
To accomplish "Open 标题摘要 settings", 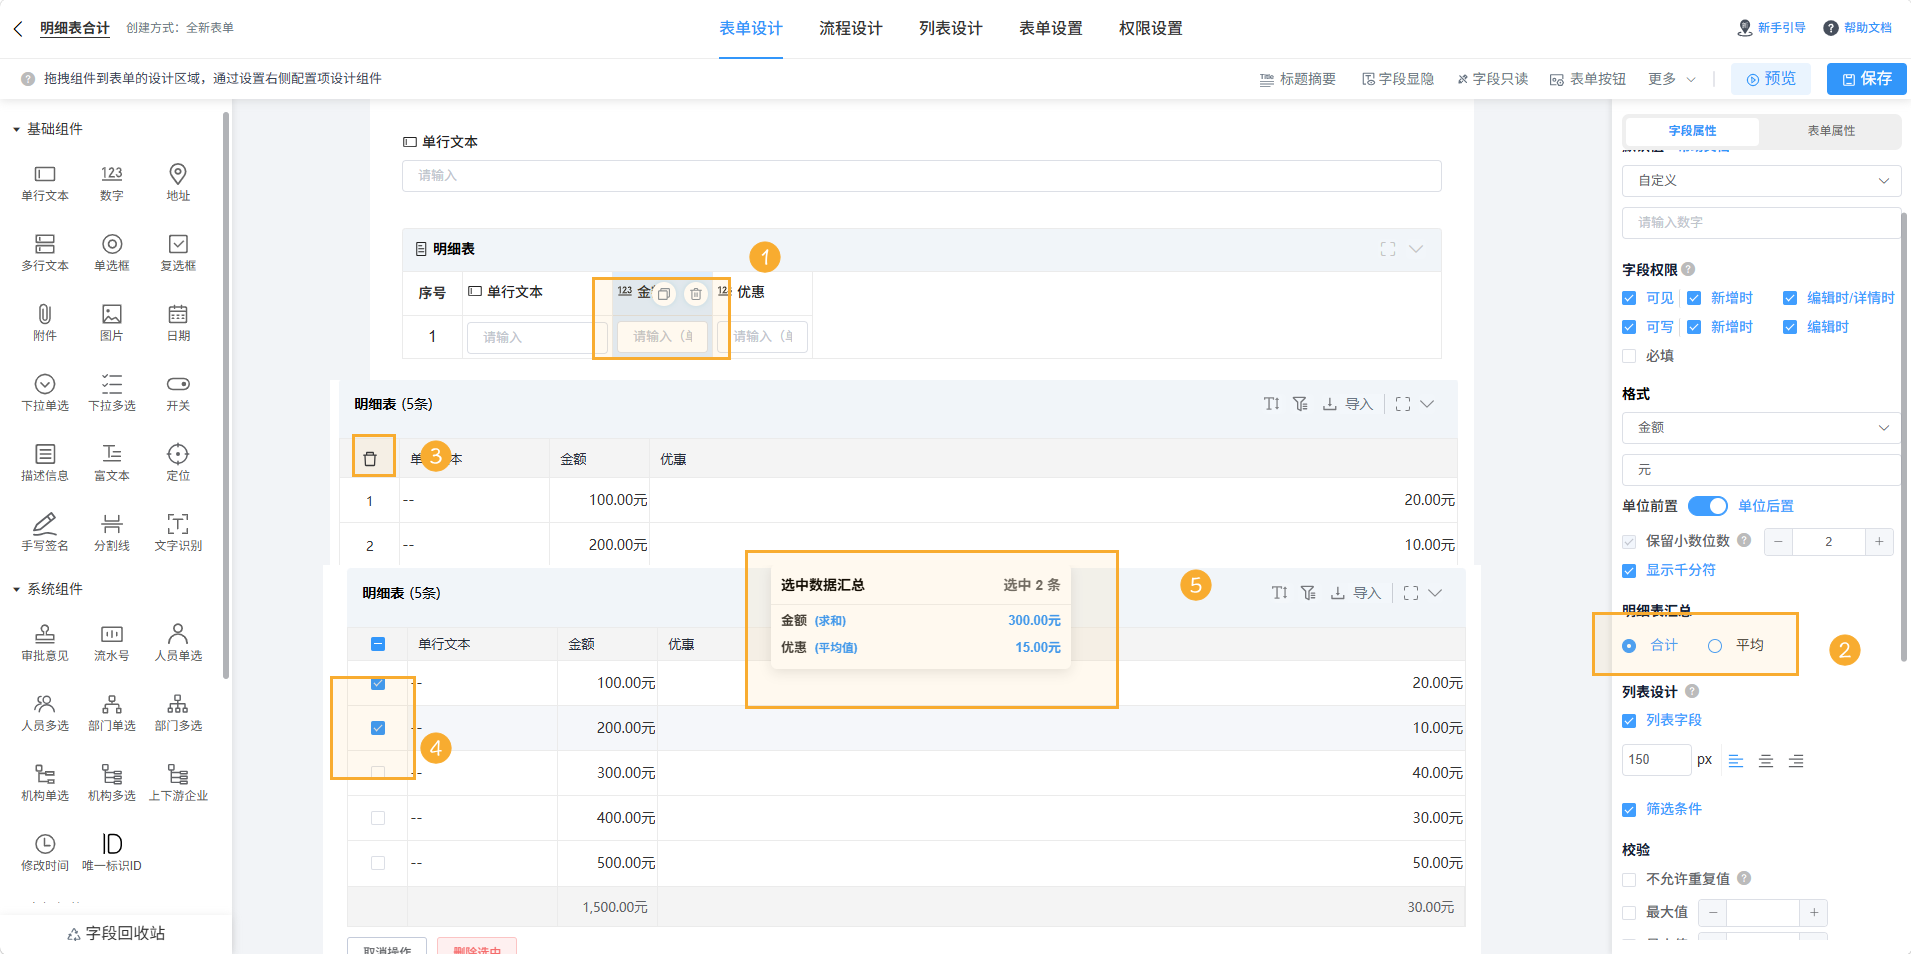I will (1298, 79).
